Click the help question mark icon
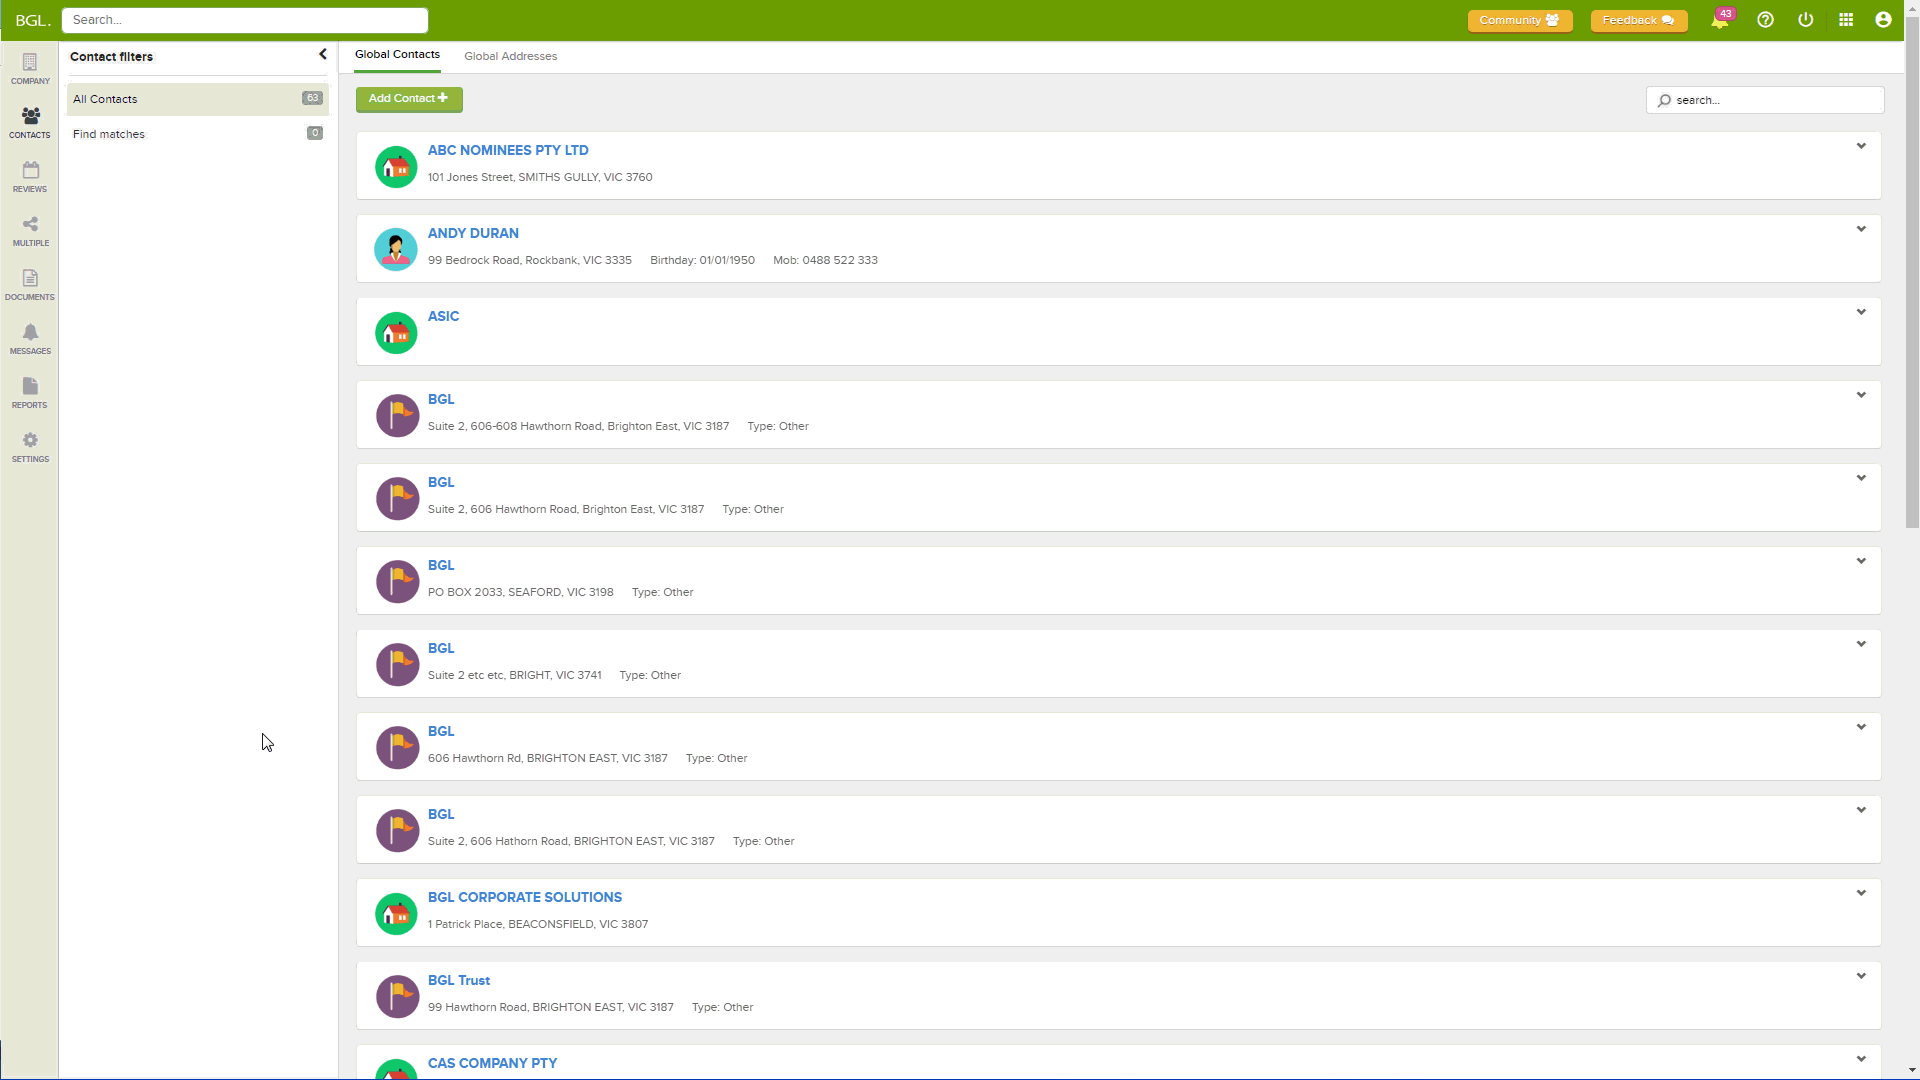 pyautogui.click(x=1765, y=20)
